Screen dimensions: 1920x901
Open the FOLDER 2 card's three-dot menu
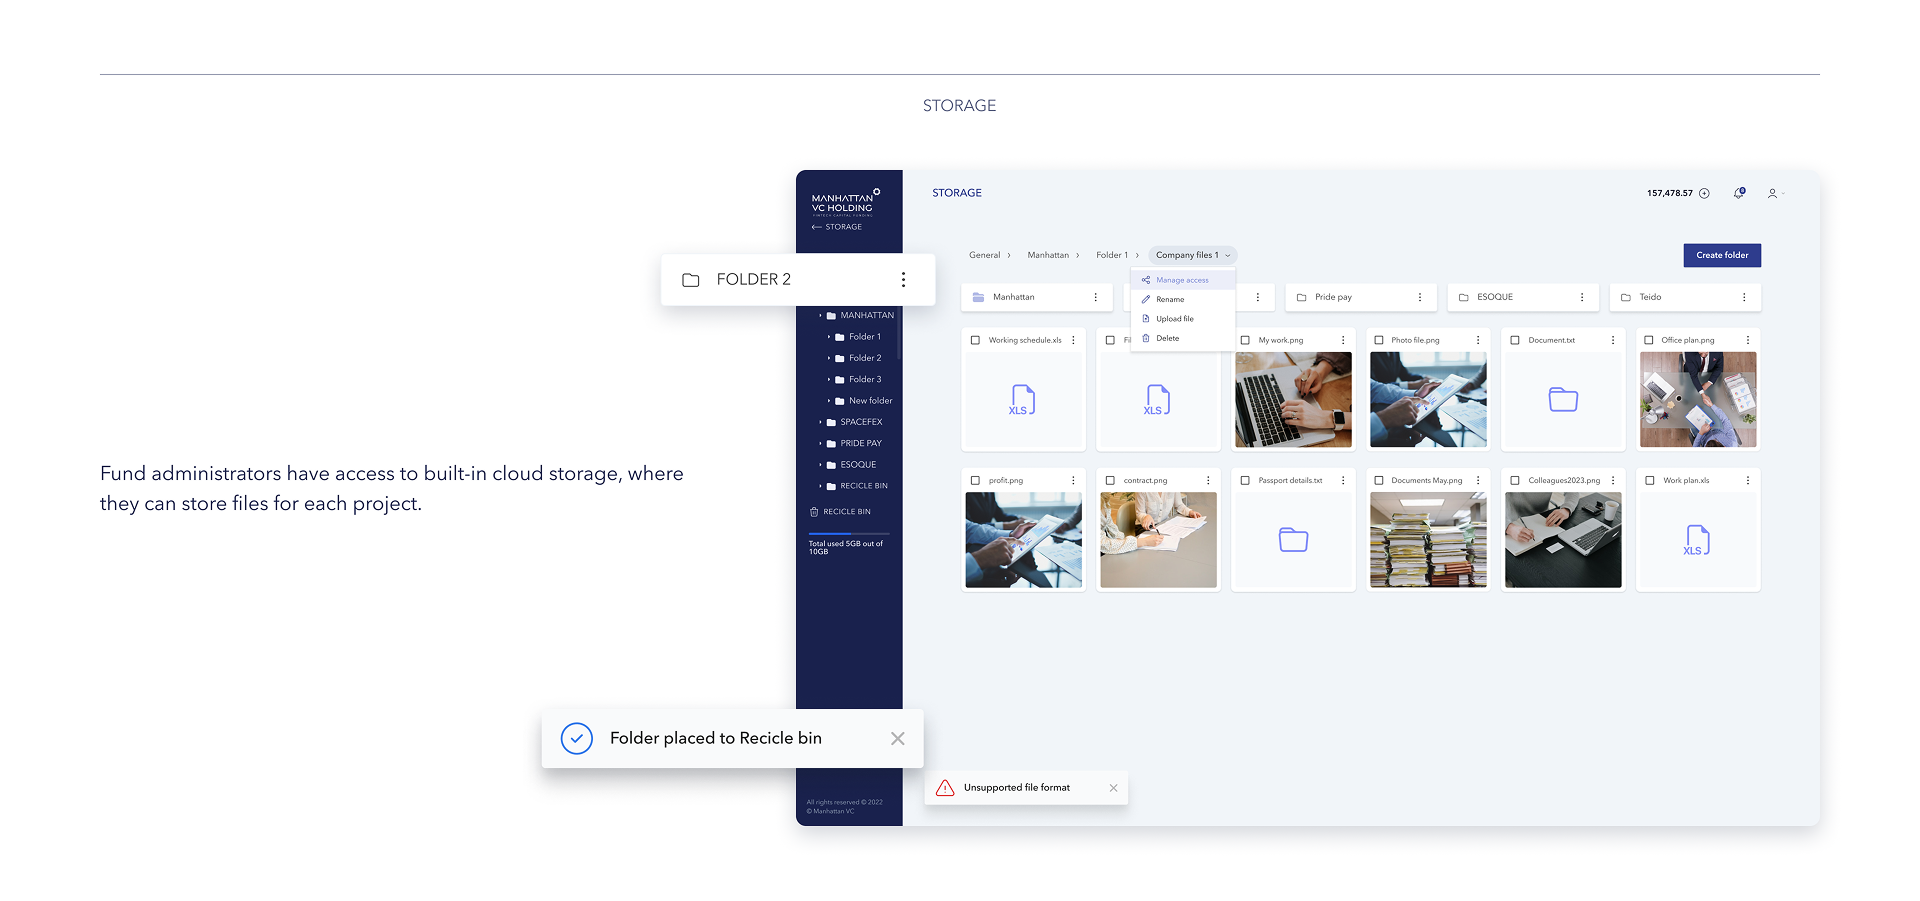pos(903,280)
